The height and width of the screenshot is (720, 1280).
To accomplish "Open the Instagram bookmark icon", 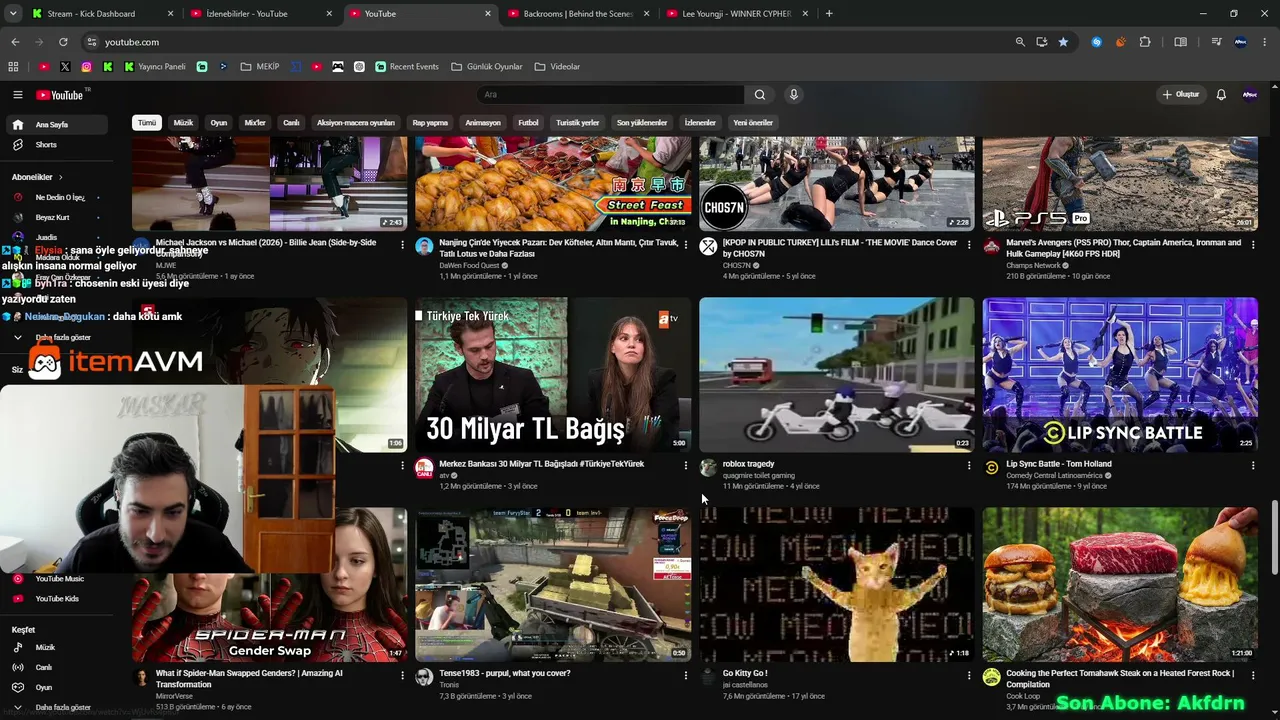I will 87,67.
